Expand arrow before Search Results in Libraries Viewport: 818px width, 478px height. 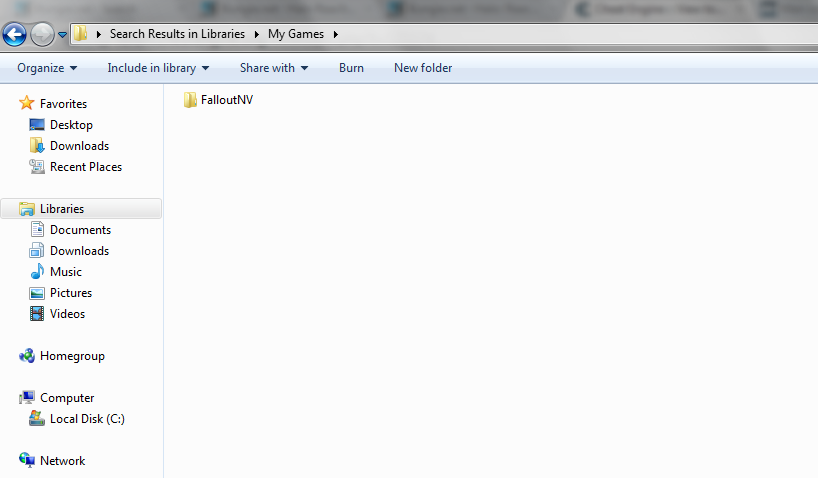point(99,34)
